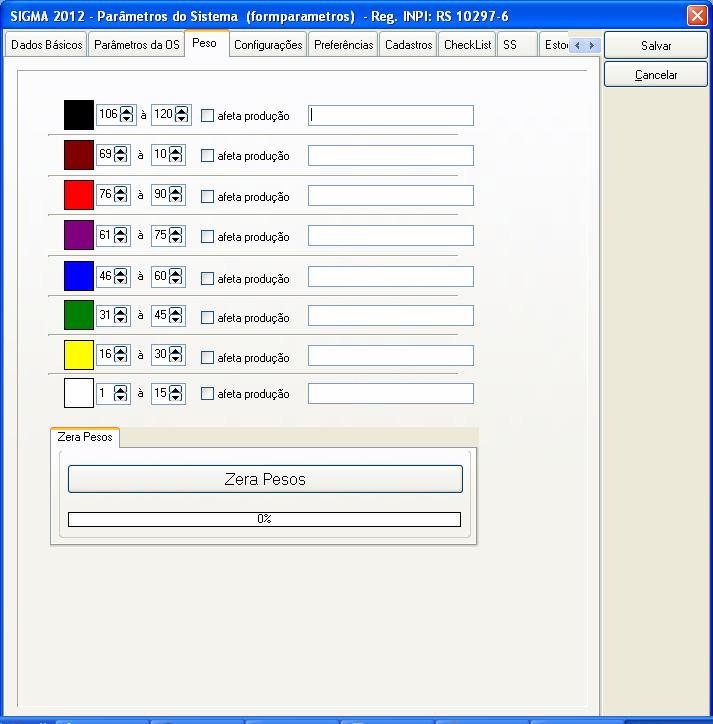The height and width of the screenshot is (724, 713).
Task: Open the Dados Básicos tab
Action: pyautogui.click(x=46, y=45)
